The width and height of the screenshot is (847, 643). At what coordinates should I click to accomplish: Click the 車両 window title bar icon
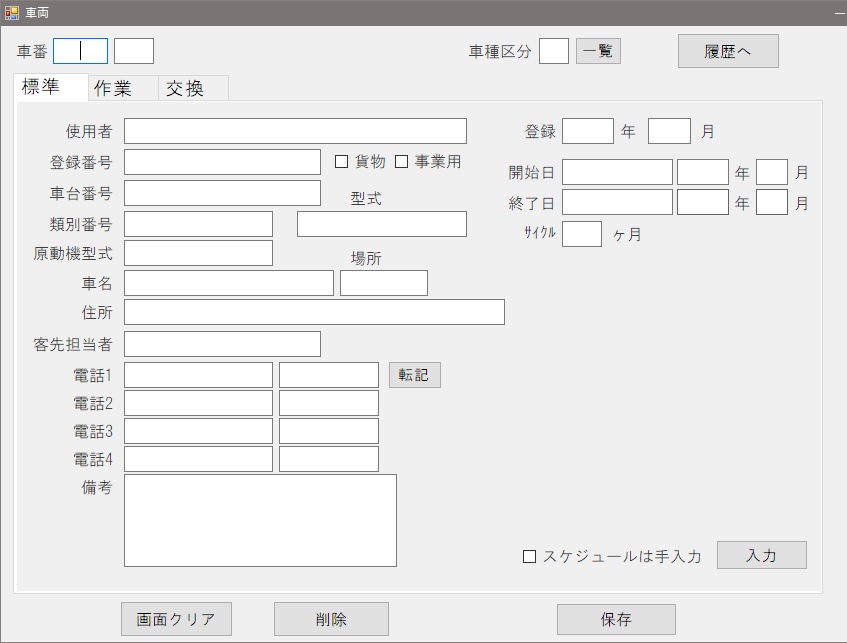tap(12, 13)
